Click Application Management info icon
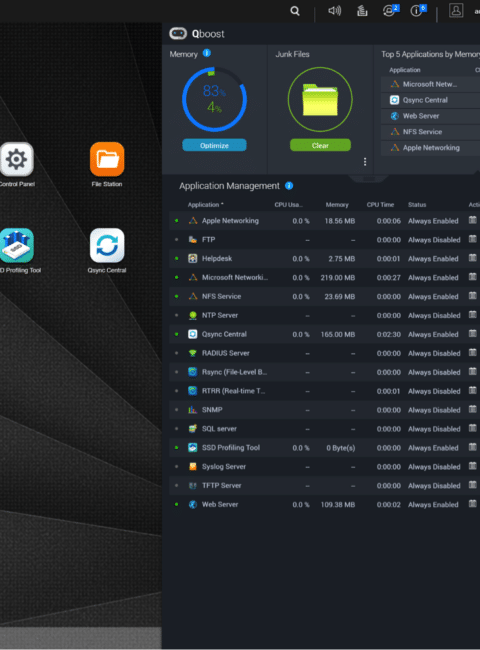 point(289,186)
